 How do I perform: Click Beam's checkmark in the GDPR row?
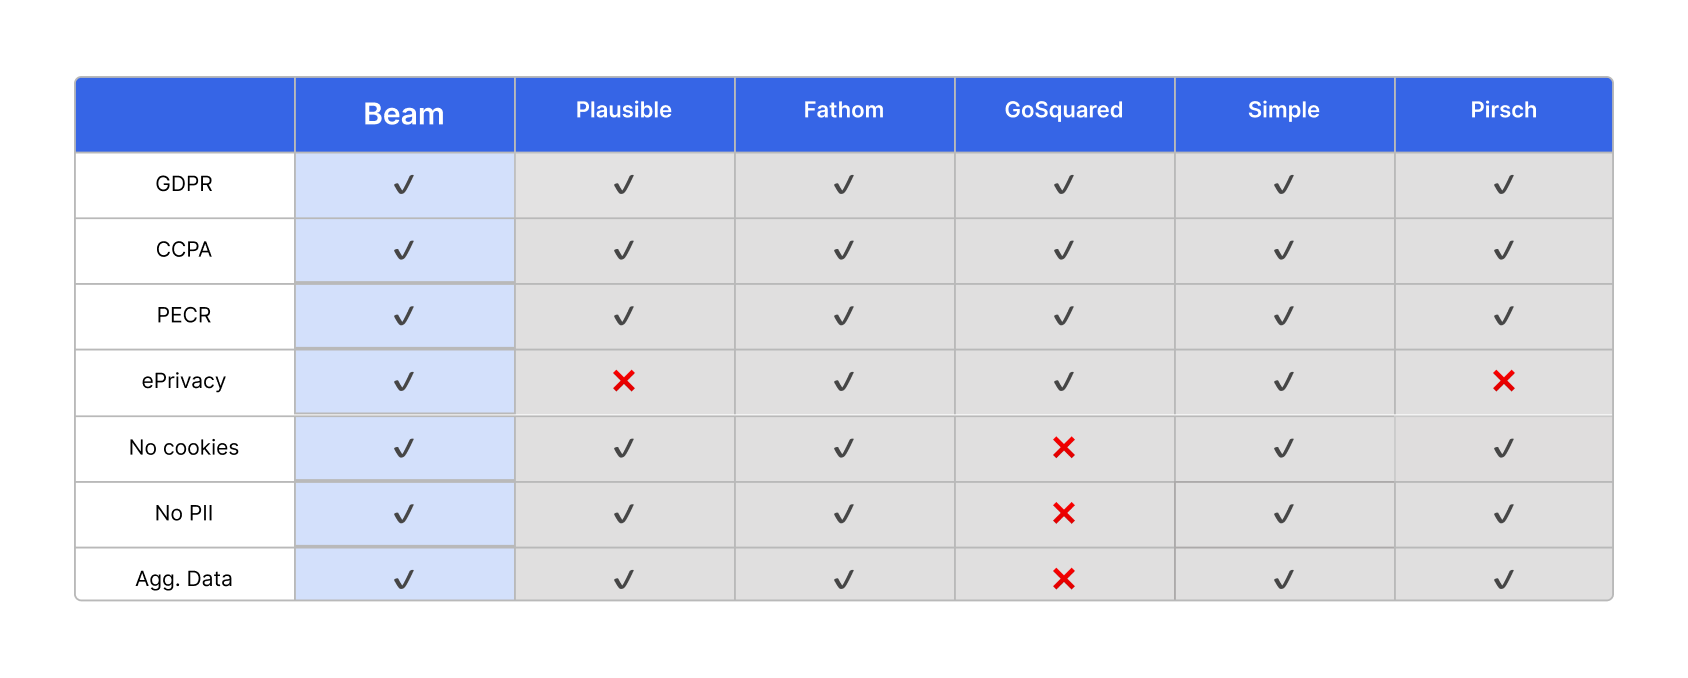point(404,185)
